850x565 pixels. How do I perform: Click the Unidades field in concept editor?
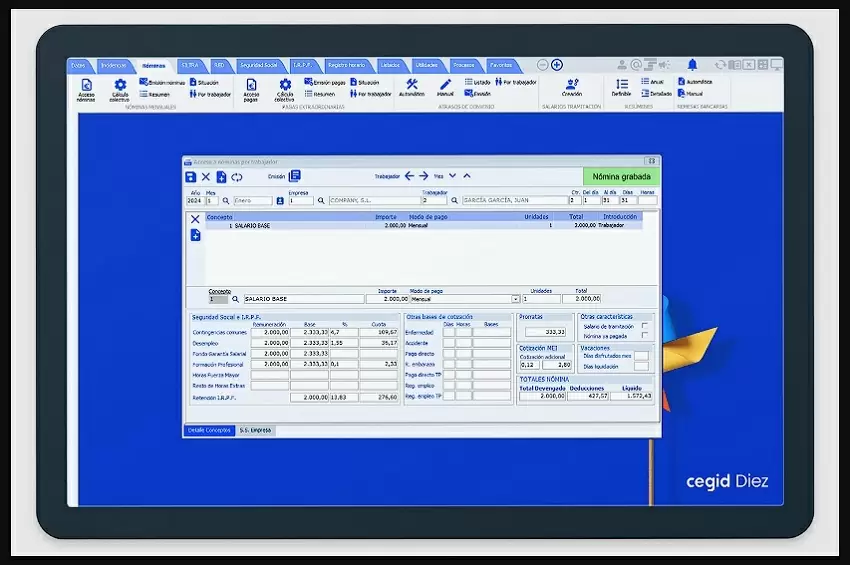[541, 299]
